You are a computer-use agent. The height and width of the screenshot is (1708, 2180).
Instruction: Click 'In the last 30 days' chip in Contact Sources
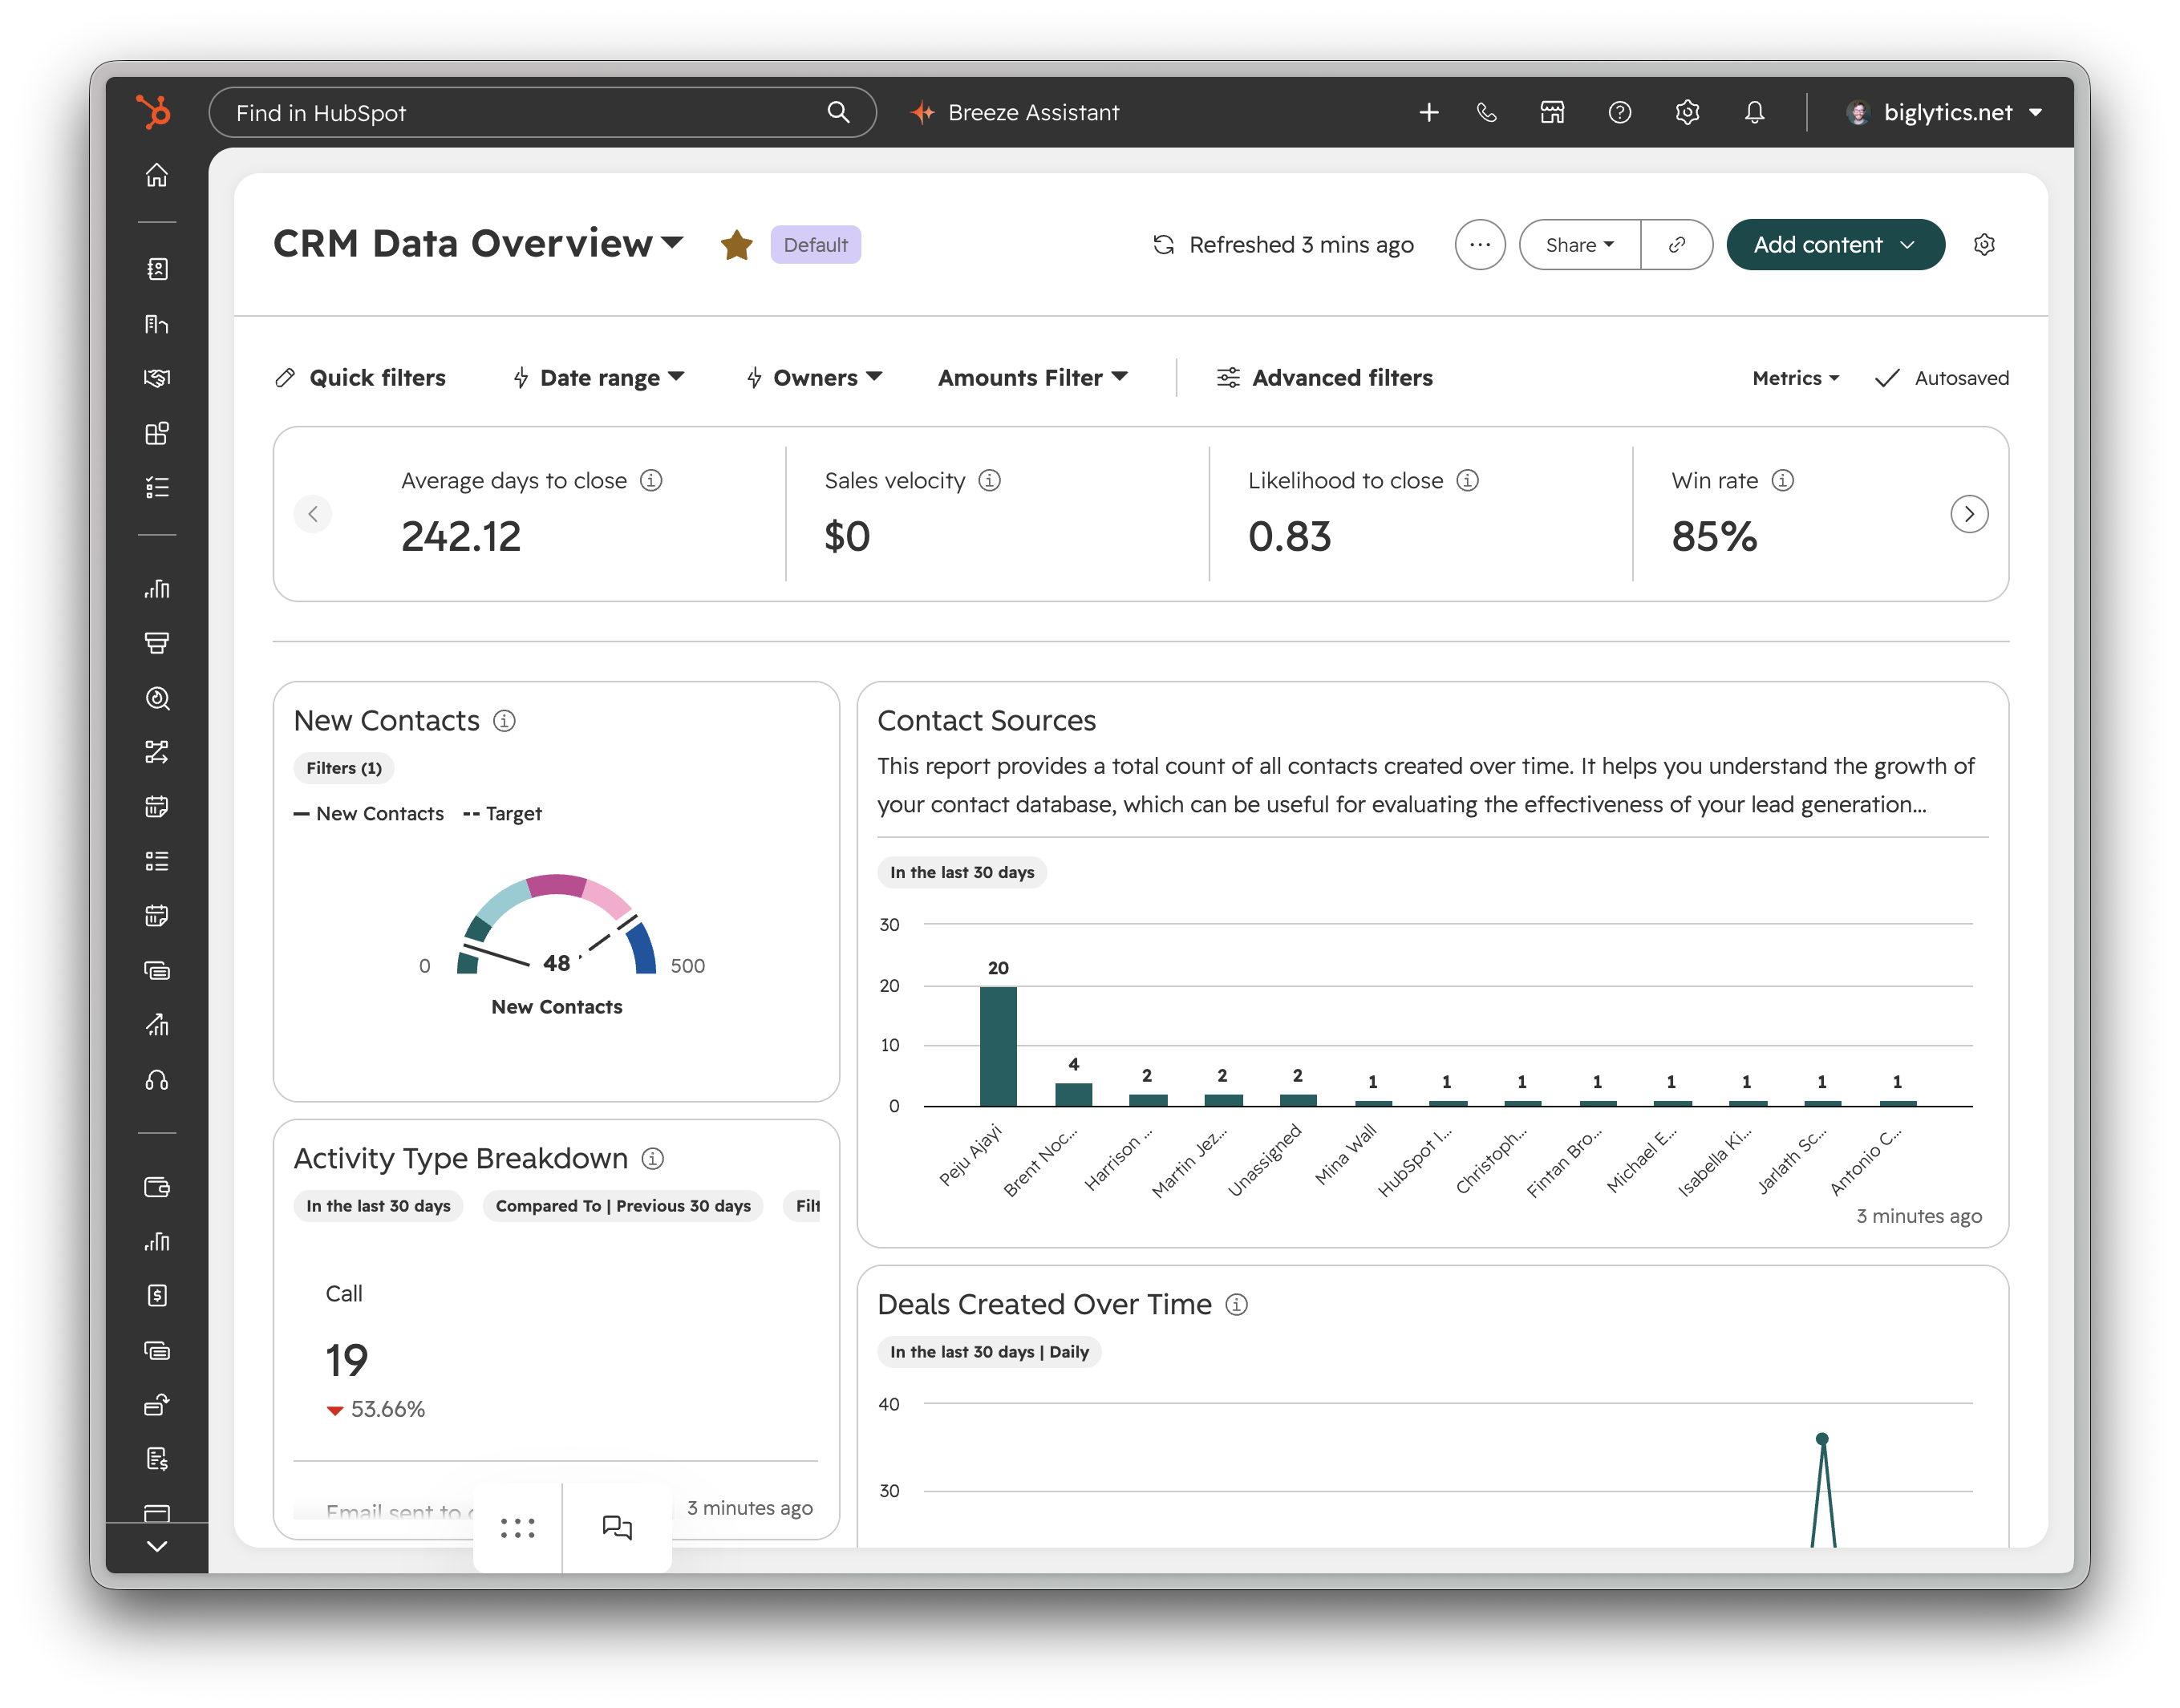click(x=962, y=872)
